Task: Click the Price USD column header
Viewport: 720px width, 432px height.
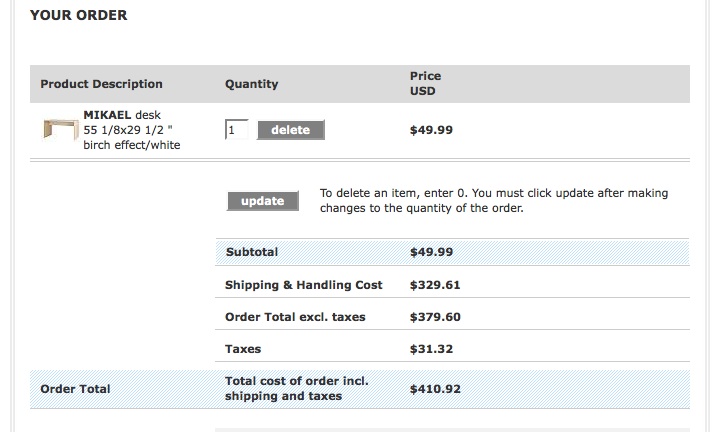Action: (425, 84)
